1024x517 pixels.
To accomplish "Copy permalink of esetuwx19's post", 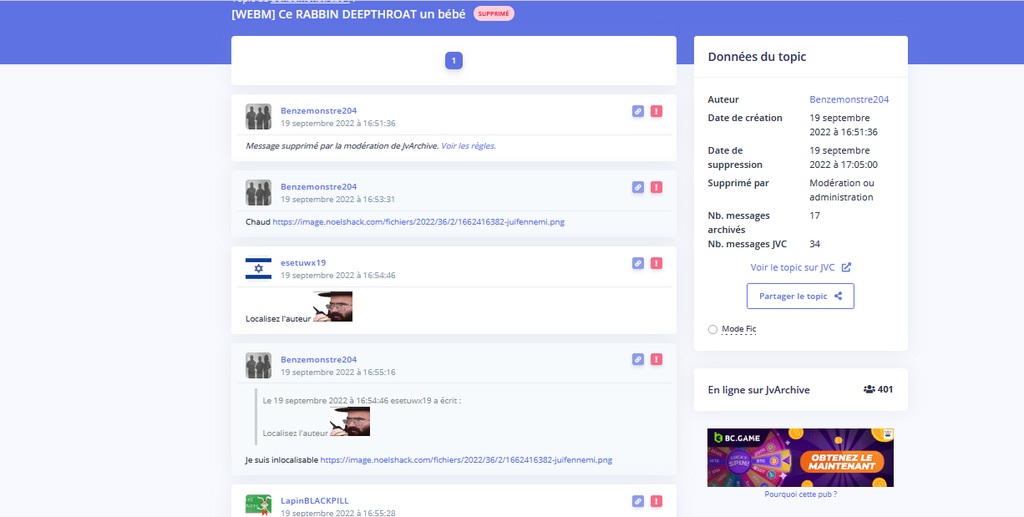I will click(x=638, y=263).
